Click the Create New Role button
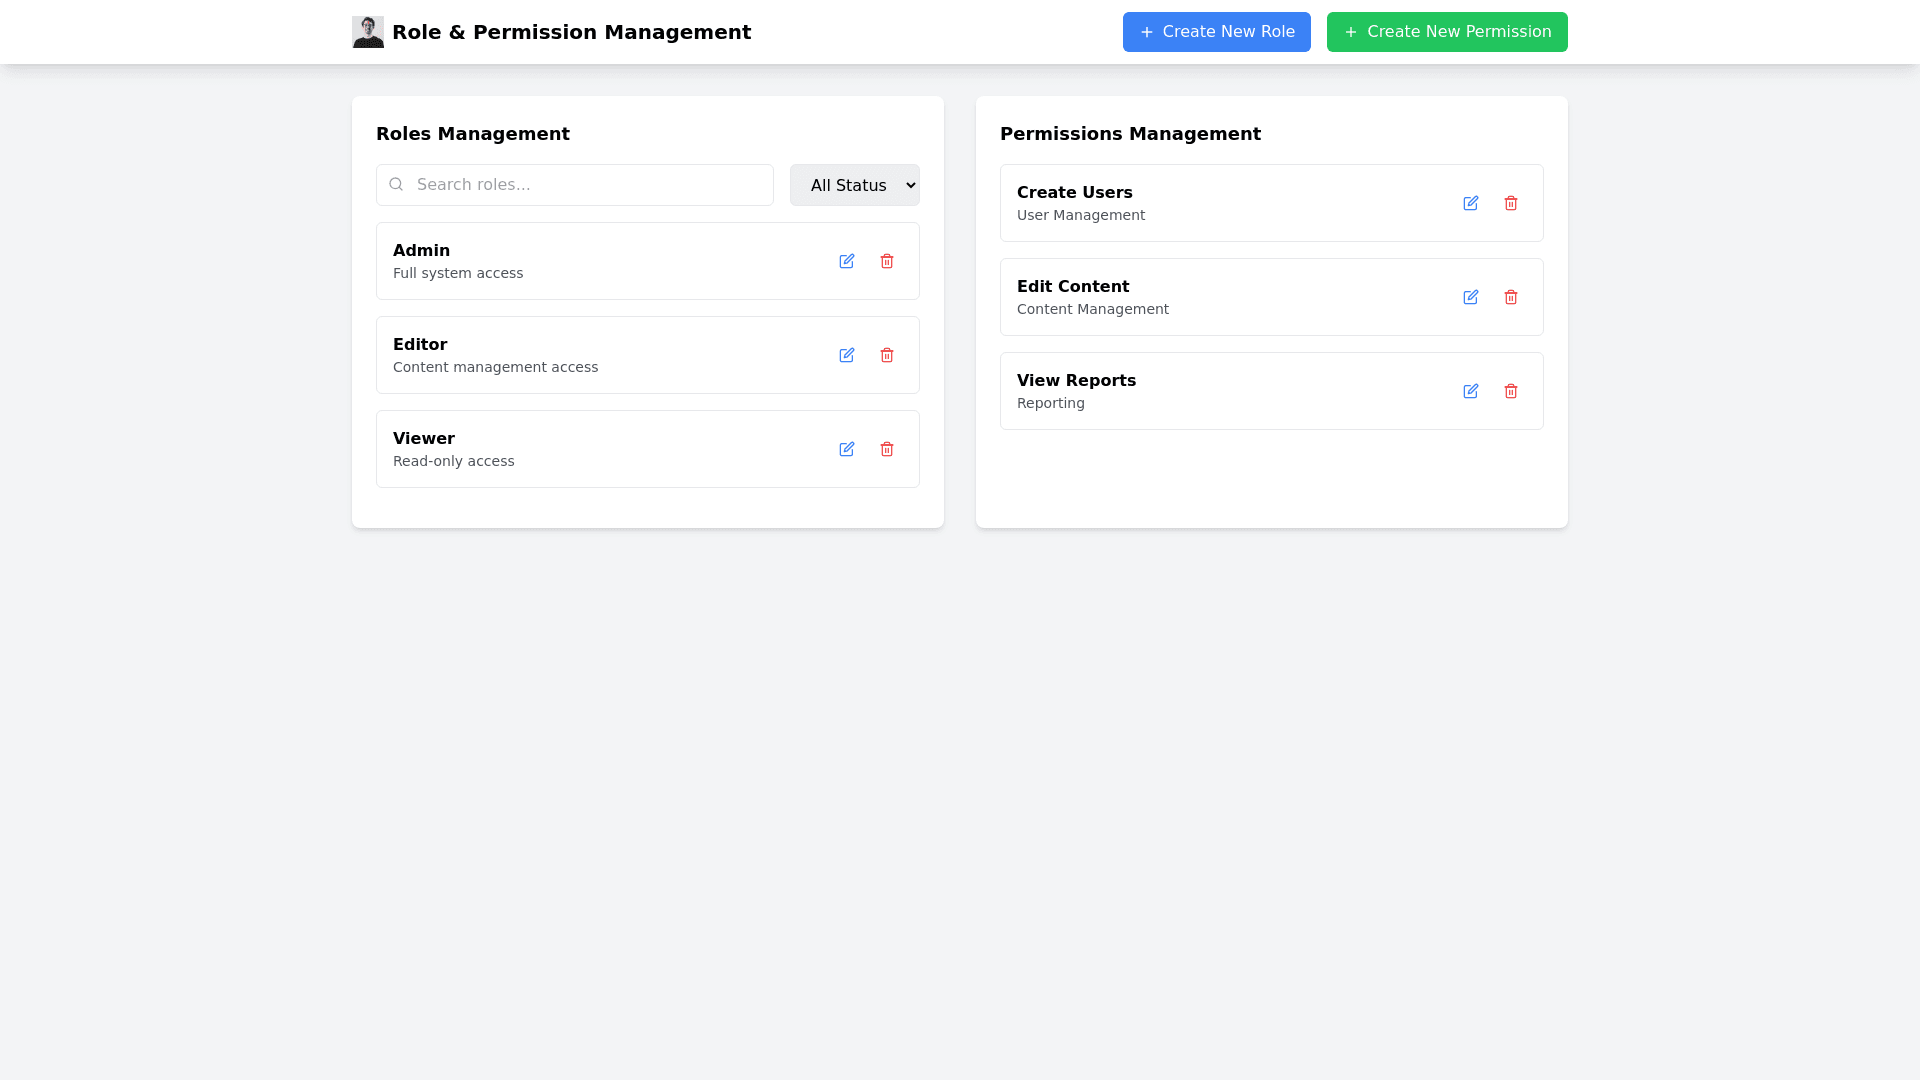 [1216, 31]
